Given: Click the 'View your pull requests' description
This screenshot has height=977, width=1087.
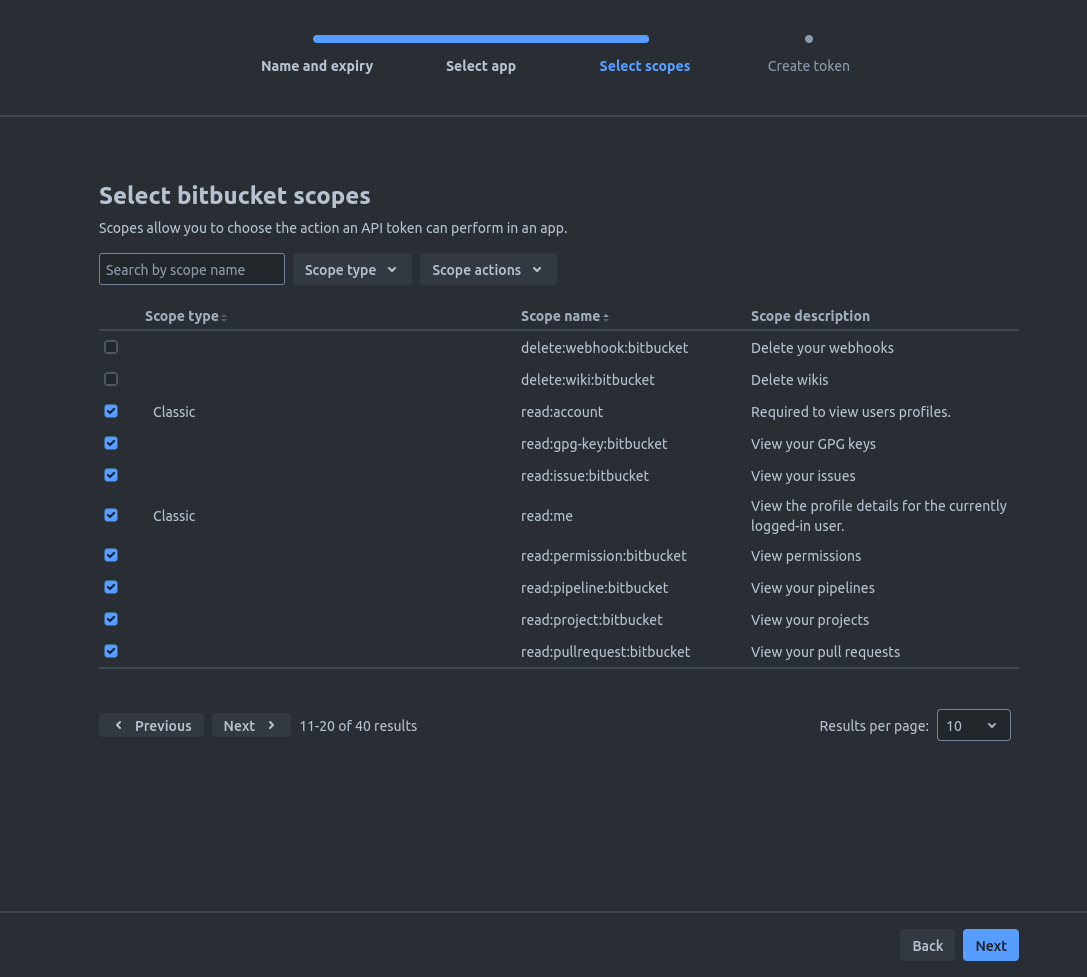Looking at the screenshot, I should 826,652.
